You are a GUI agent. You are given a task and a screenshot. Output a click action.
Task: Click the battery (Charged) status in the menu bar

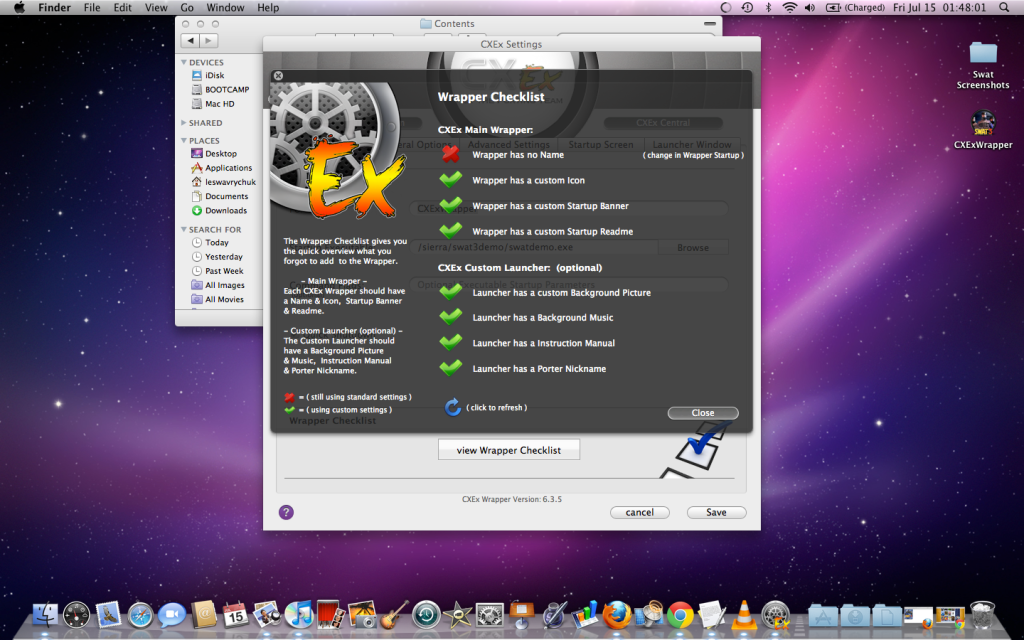pyautogui.click(x=855, y=8)
